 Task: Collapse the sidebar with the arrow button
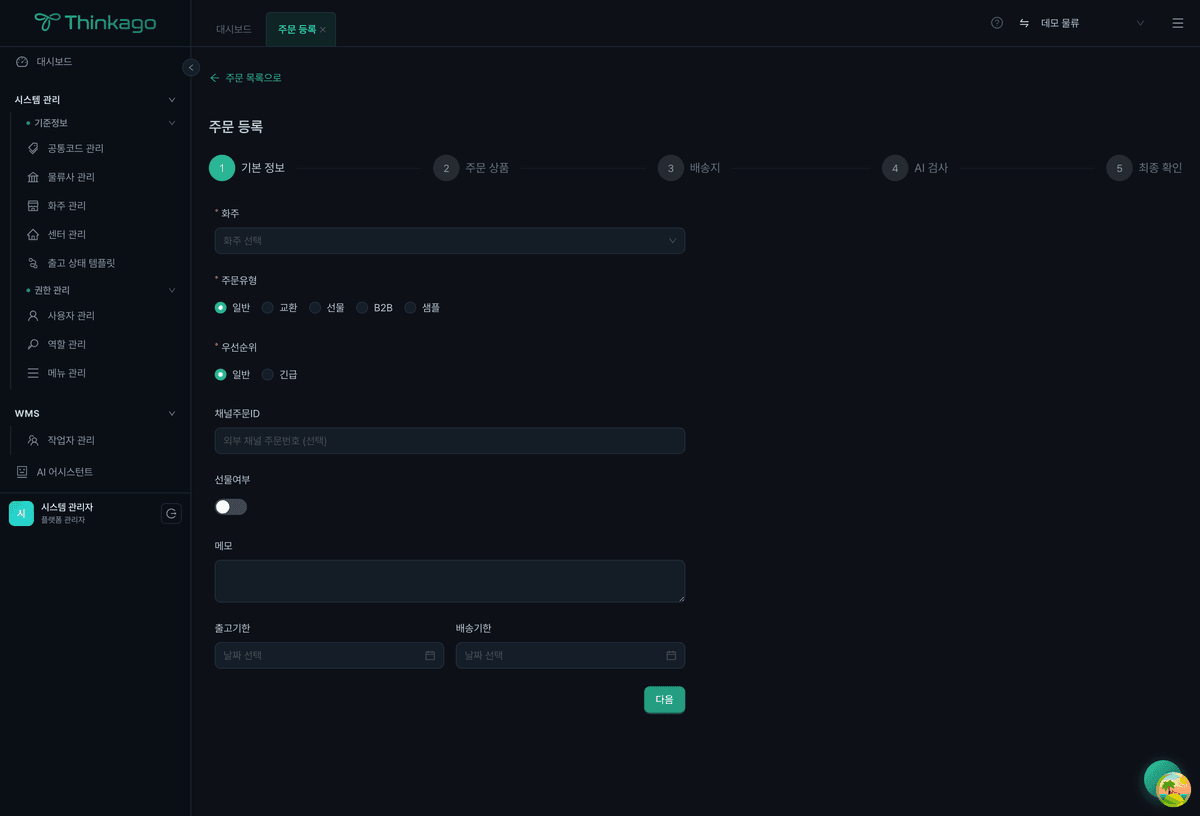click(191, 67)
